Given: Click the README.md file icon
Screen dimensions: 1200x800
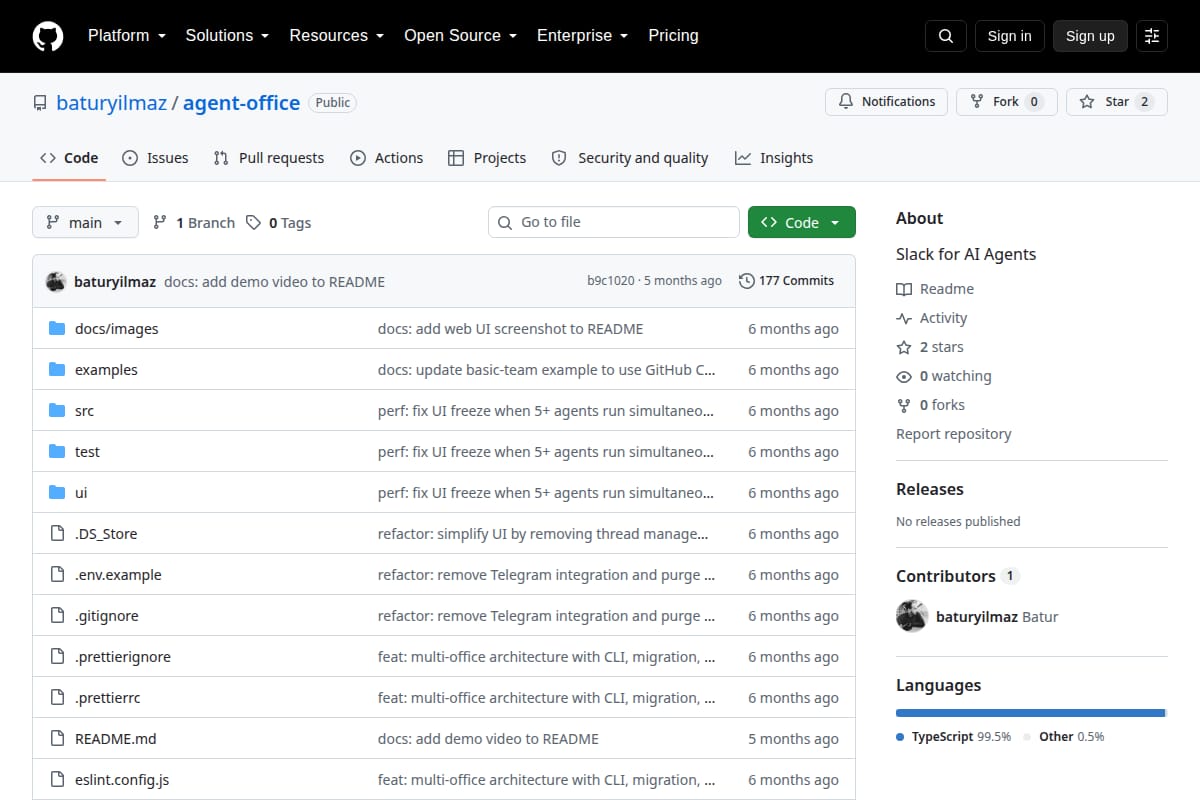Looking at the screenshot, I should click(57, 739).
